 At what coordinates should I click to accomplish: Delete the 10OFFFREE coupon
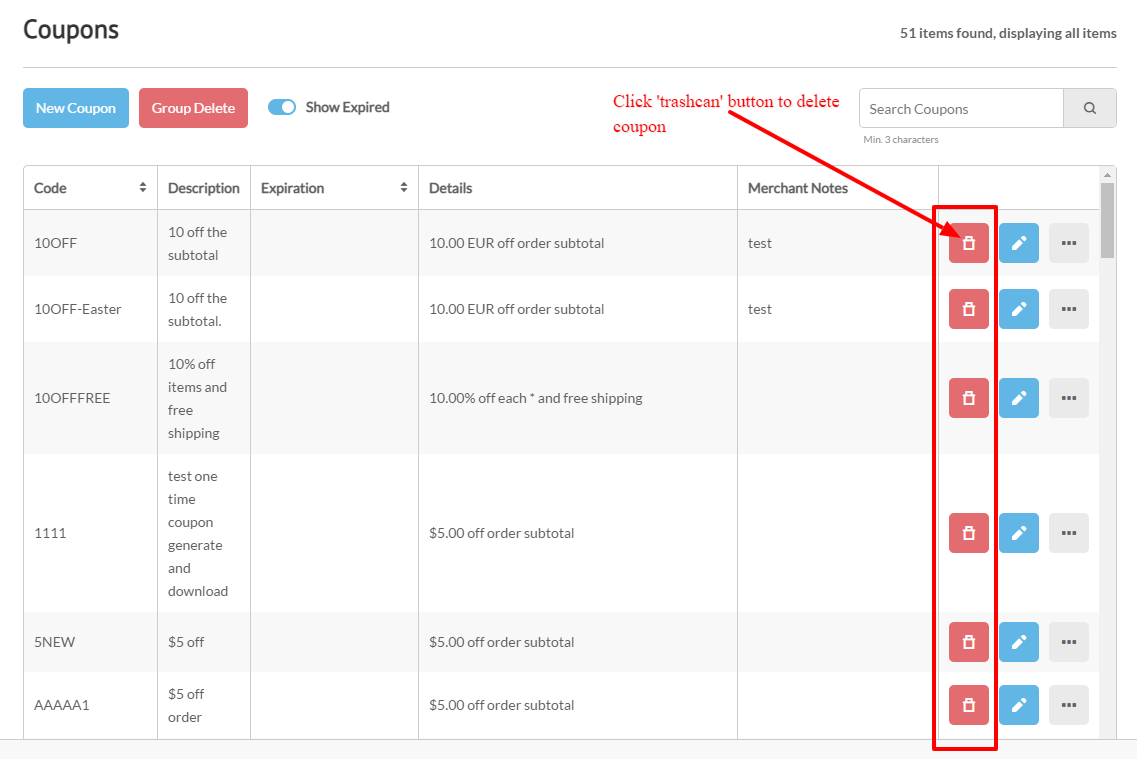coord(968,398)
